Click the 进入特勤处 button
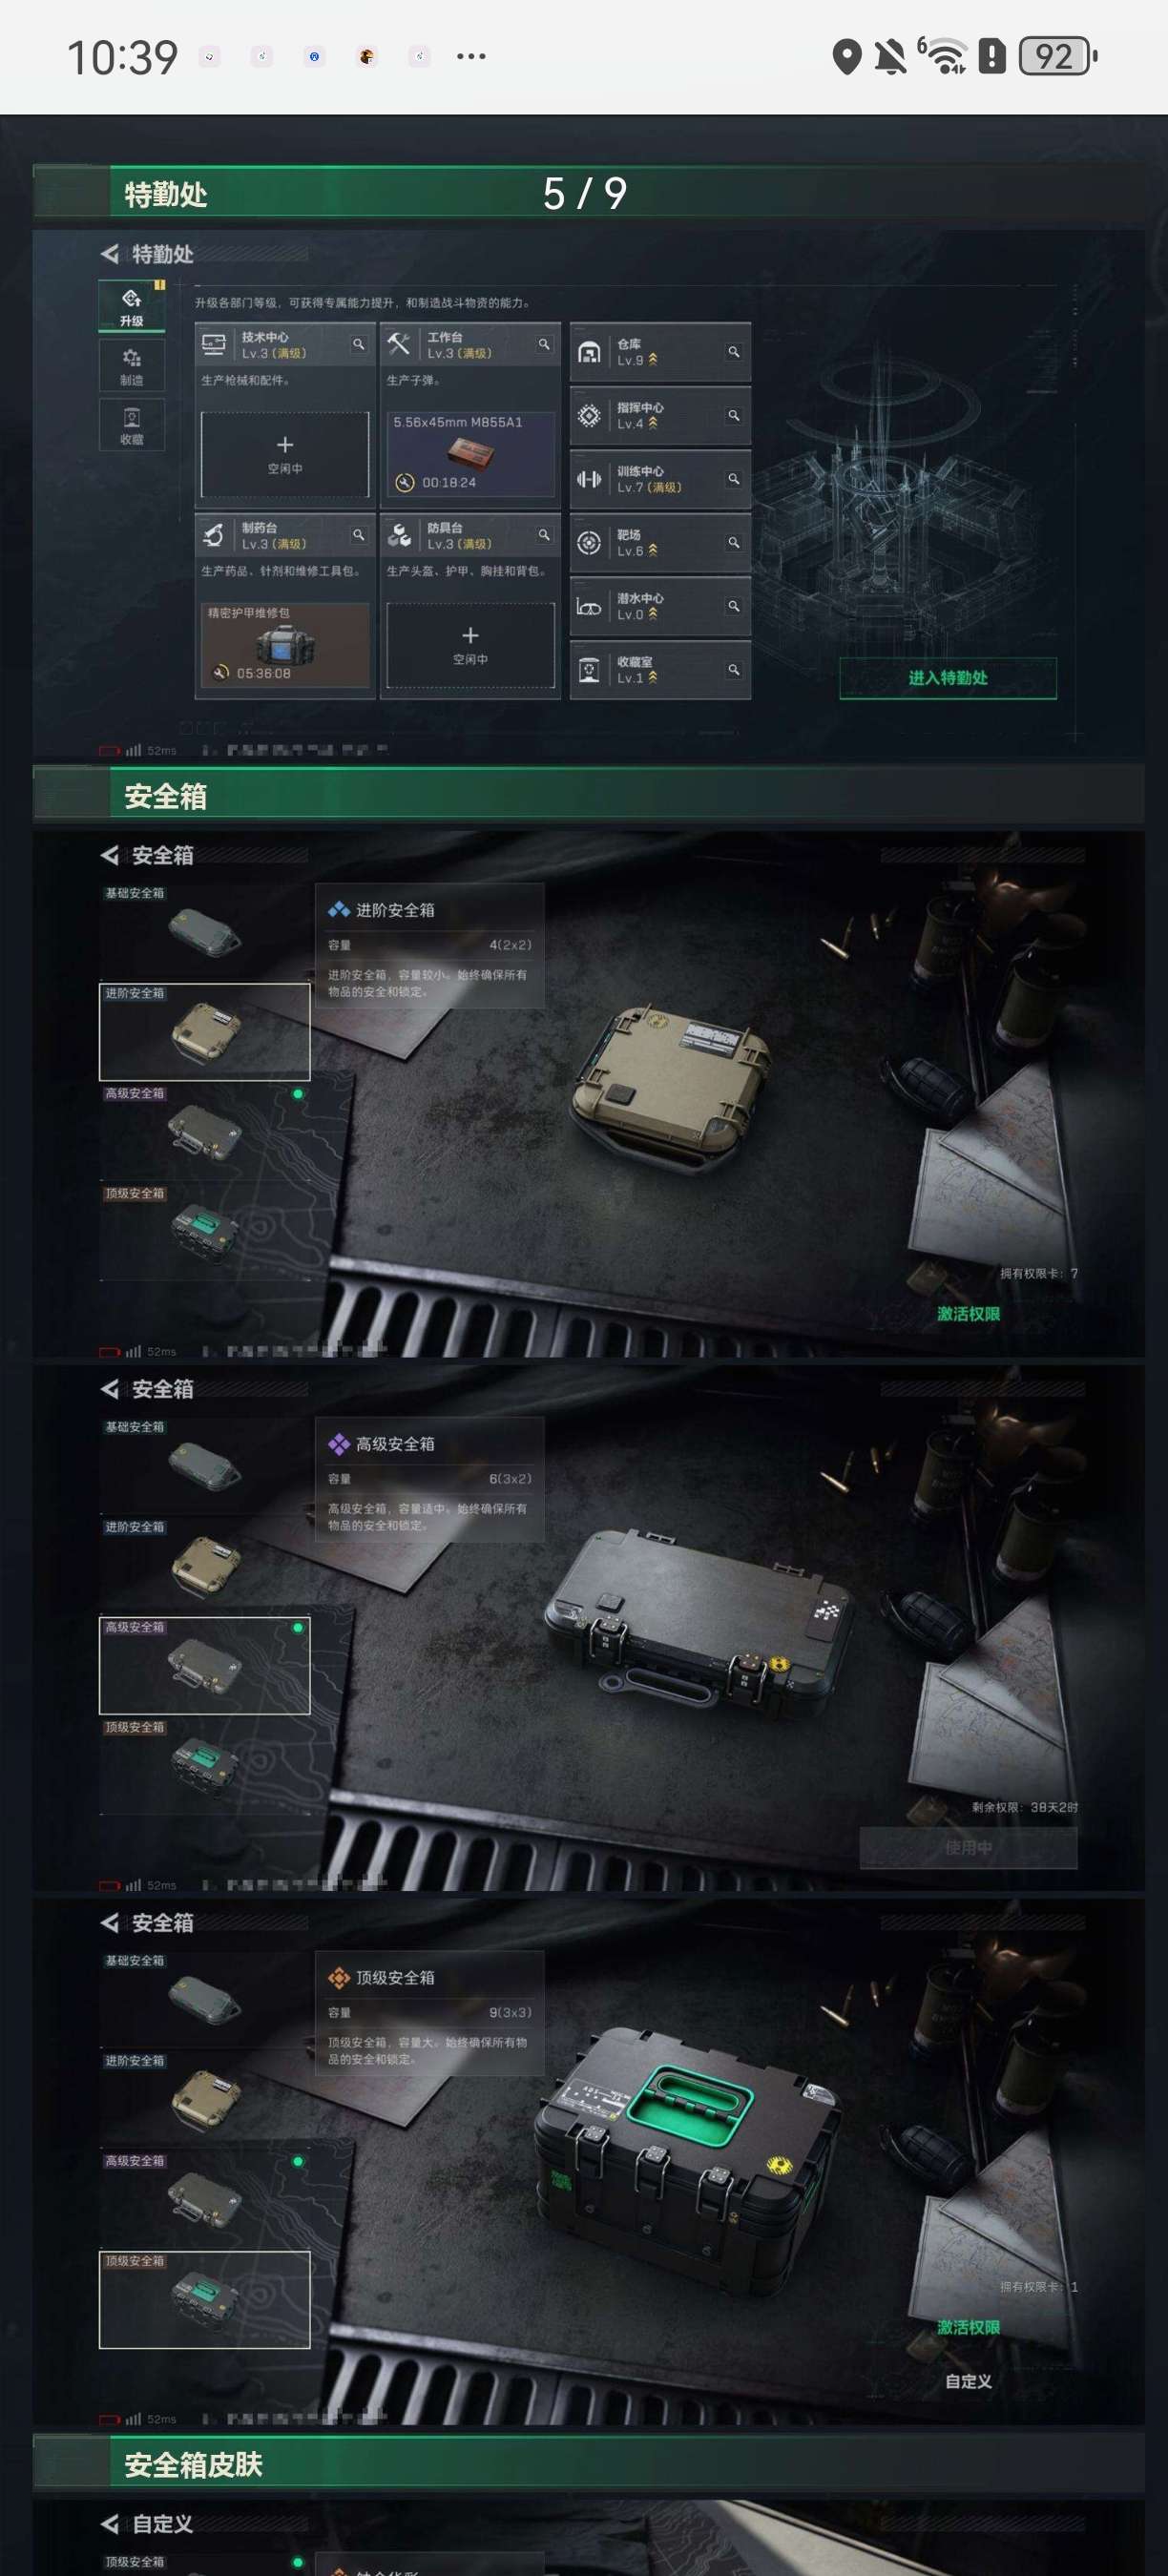 tap(948, 678)
